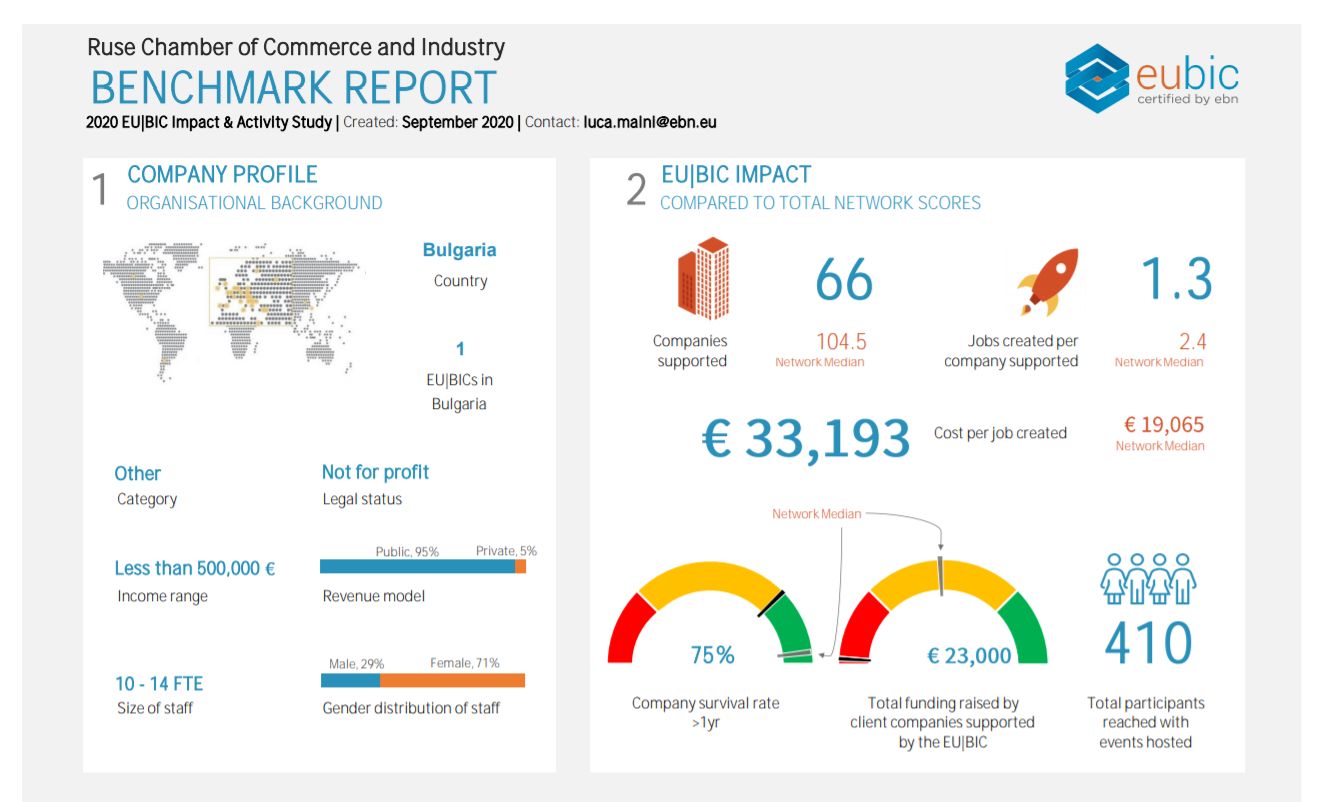Click the COMPANY PROFILE section heading
Image resolution: width=1327 pixels, height=802 pixels.
[222, 175]
